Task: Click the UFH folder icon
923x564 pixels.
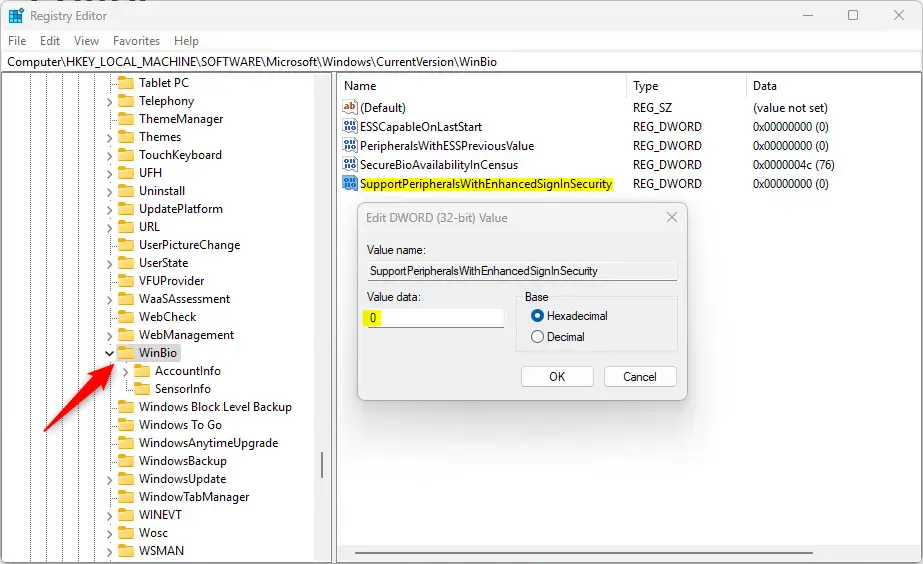Action: tap(126, 172)
